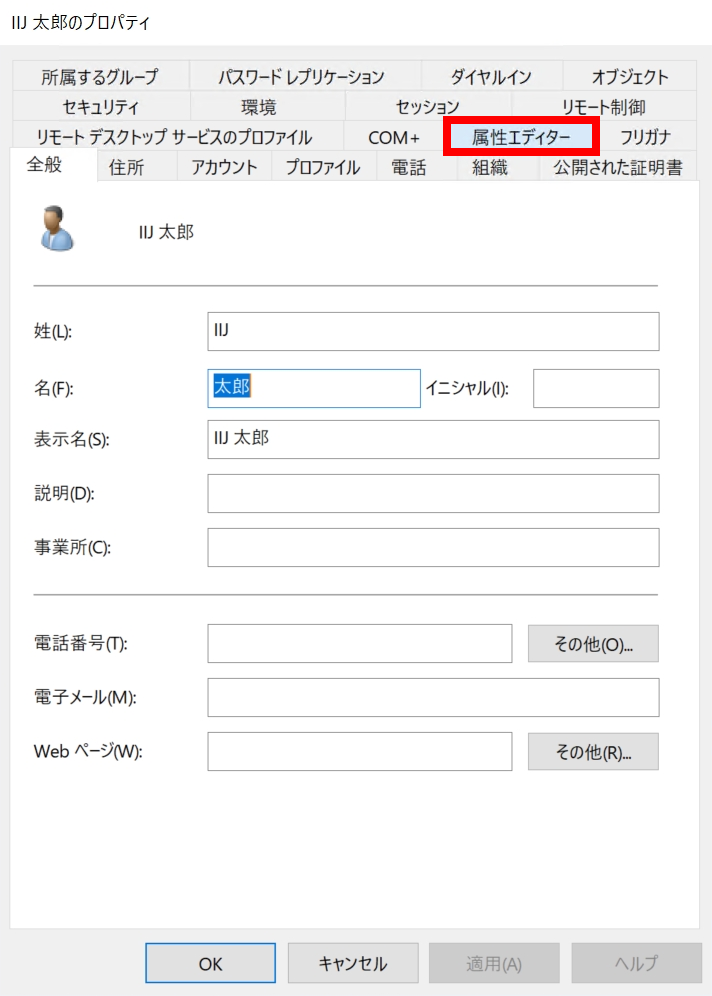This screenshot has width=712, height=996.
Task: Click その他(O)... next to 電話番号
Action: click(x=593, y=643)
